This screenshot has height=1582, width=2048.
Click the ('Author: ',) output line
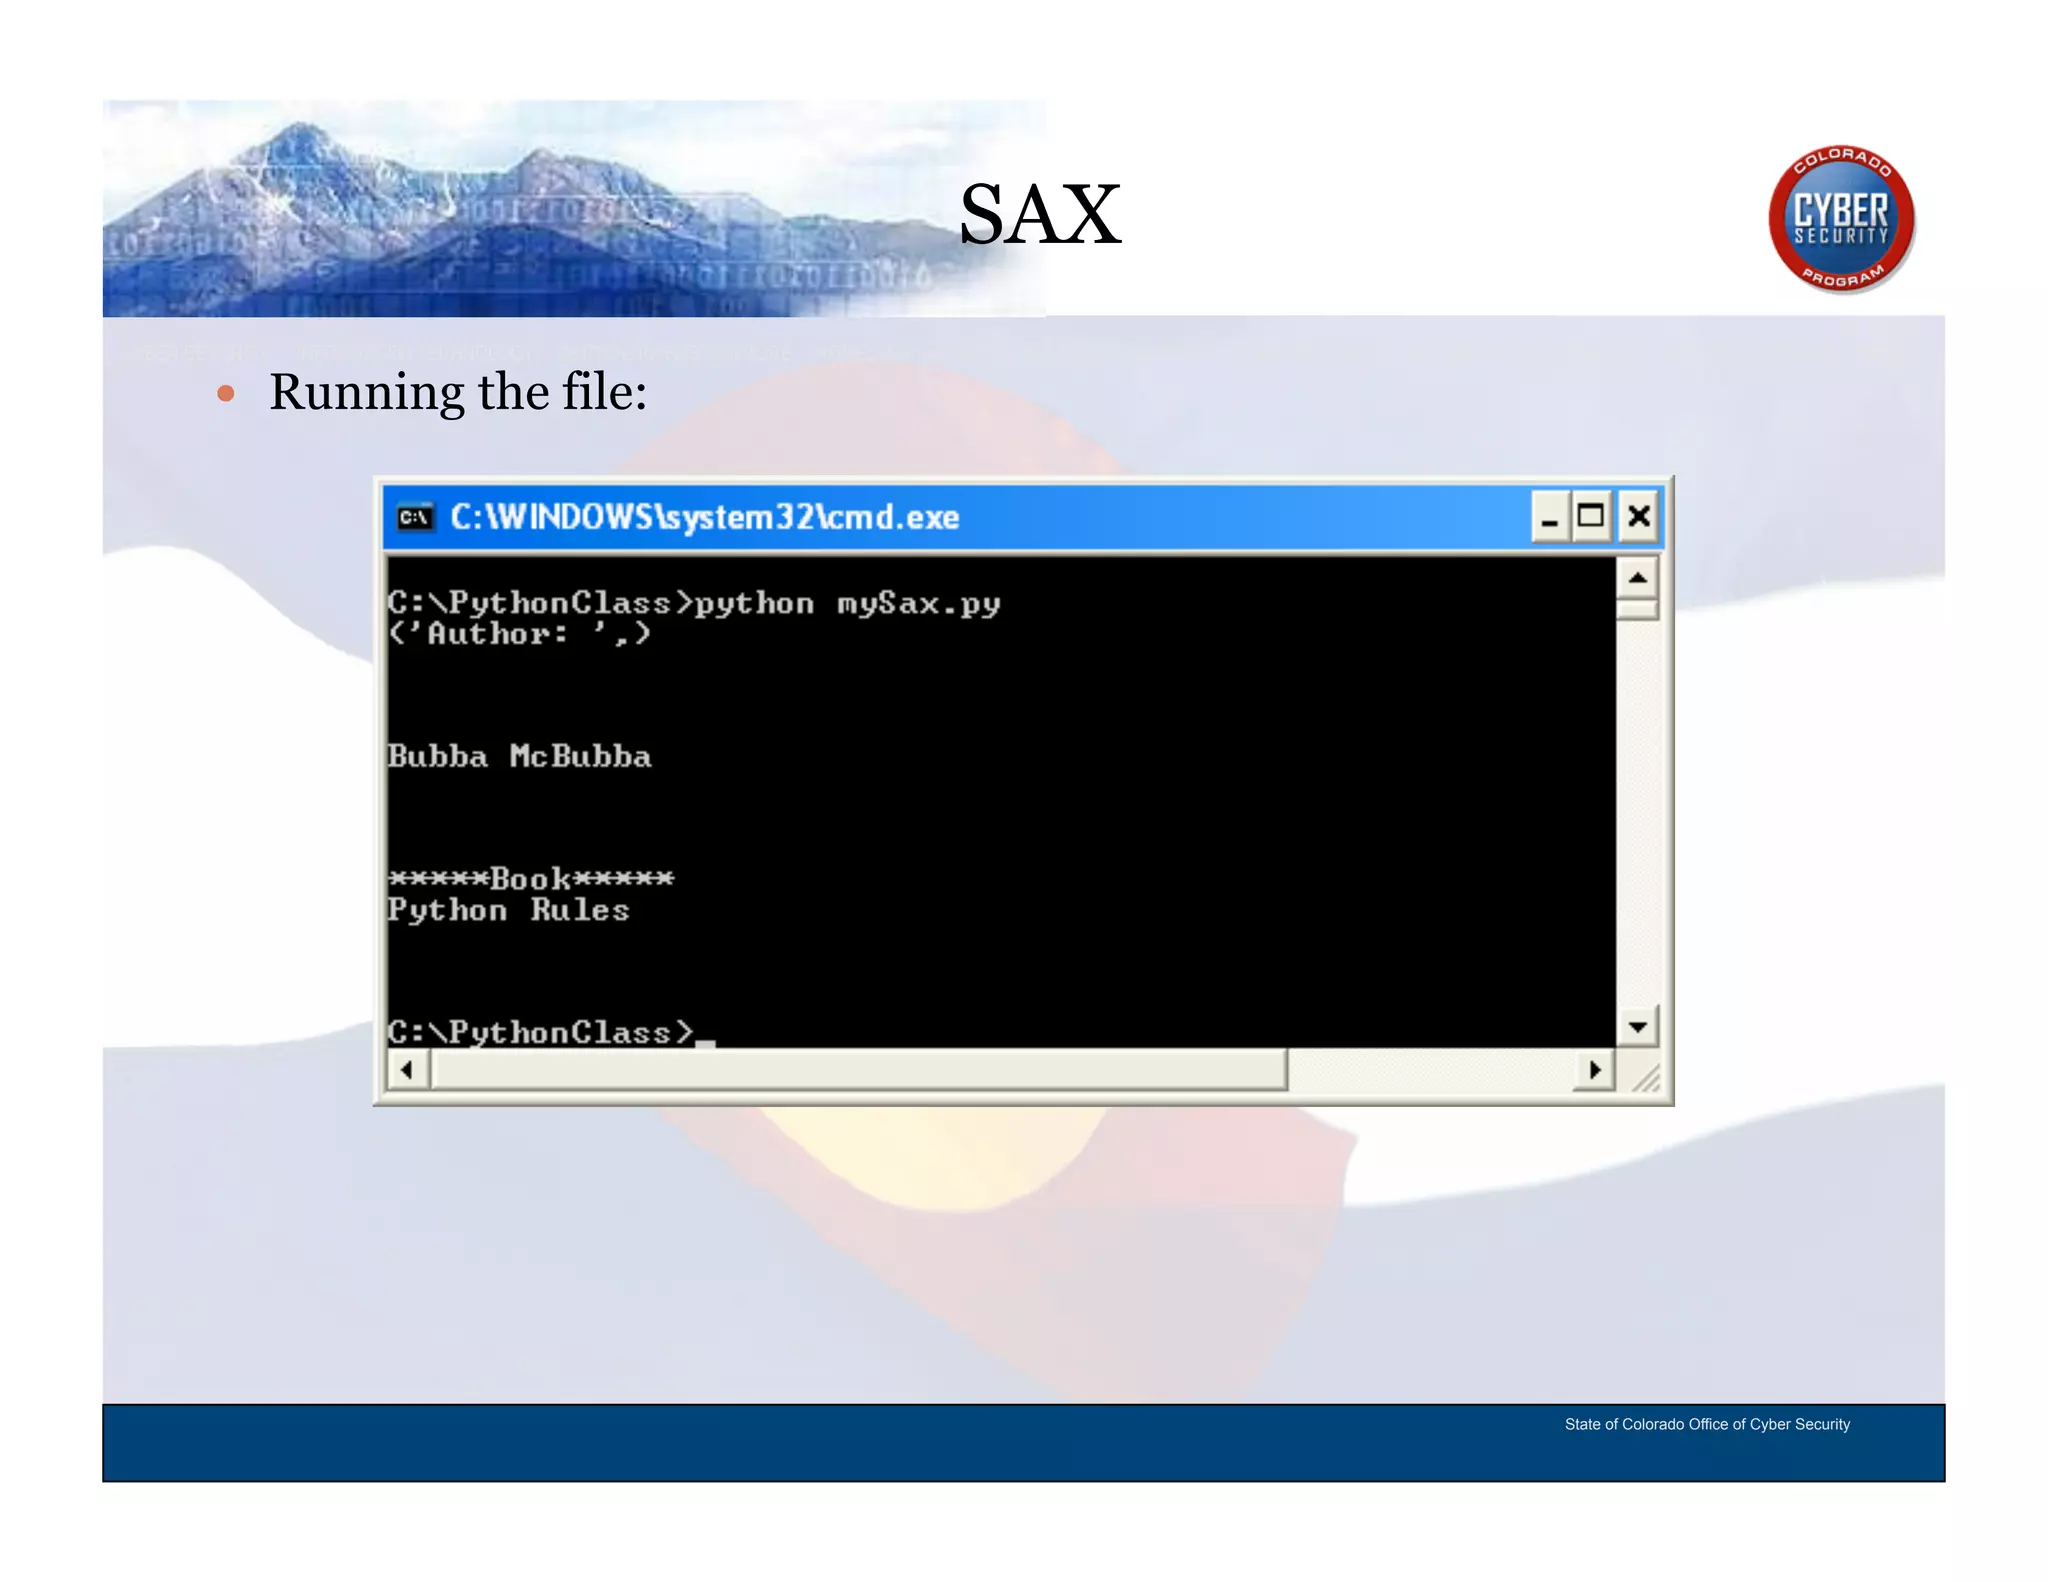point(520,634)
